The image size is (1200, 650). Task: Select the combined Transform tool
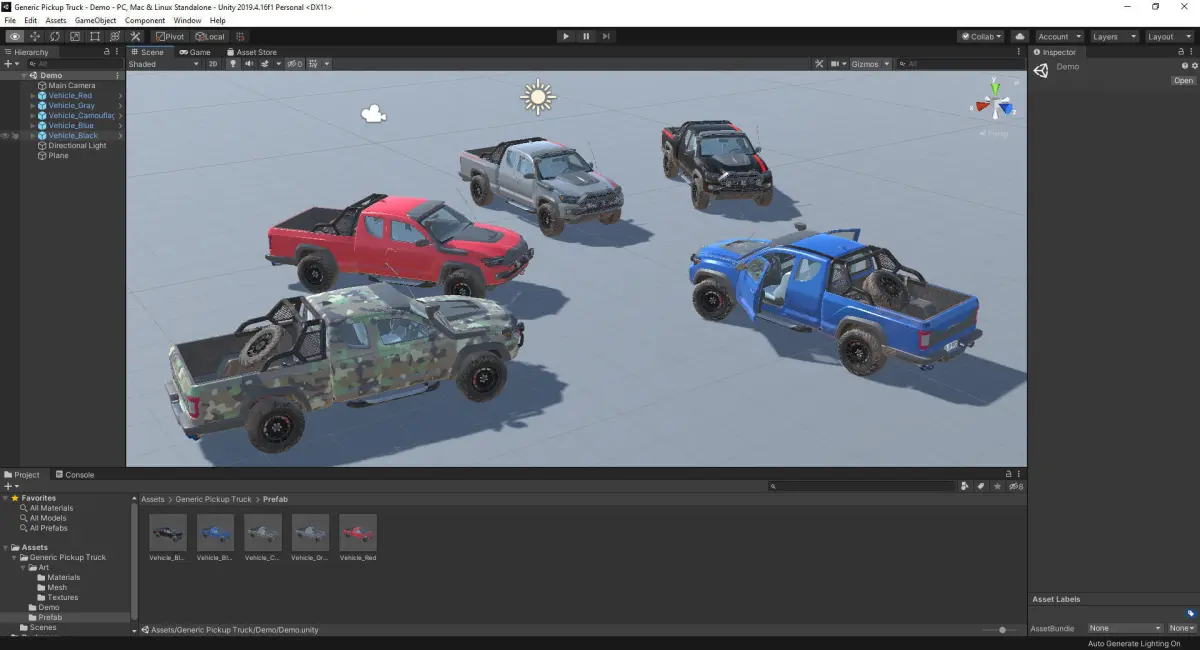click(115, 36)
